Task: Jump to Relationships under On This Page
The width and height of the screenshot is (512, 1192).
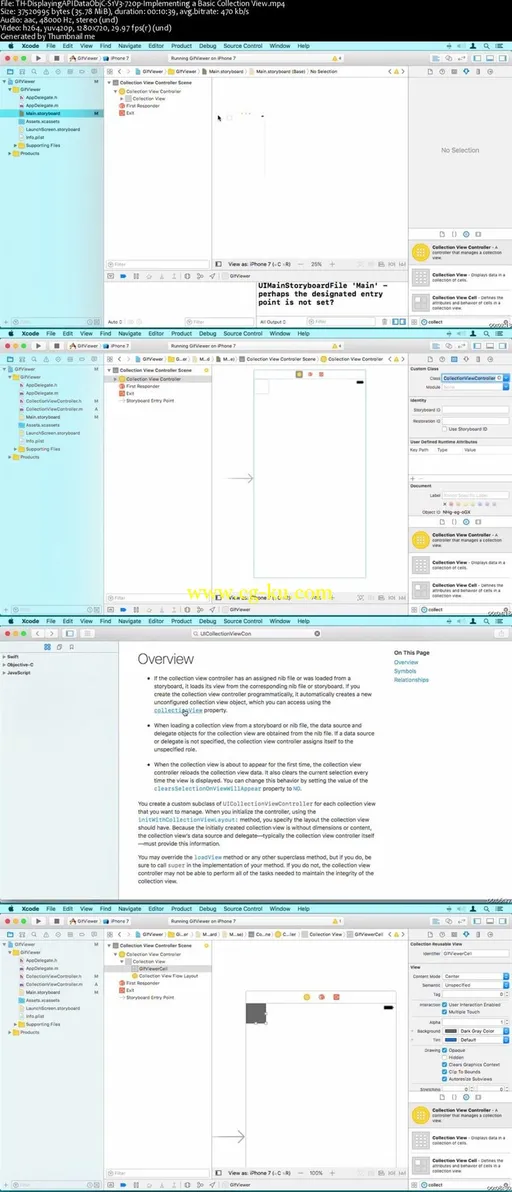Action: coord(411,680)
